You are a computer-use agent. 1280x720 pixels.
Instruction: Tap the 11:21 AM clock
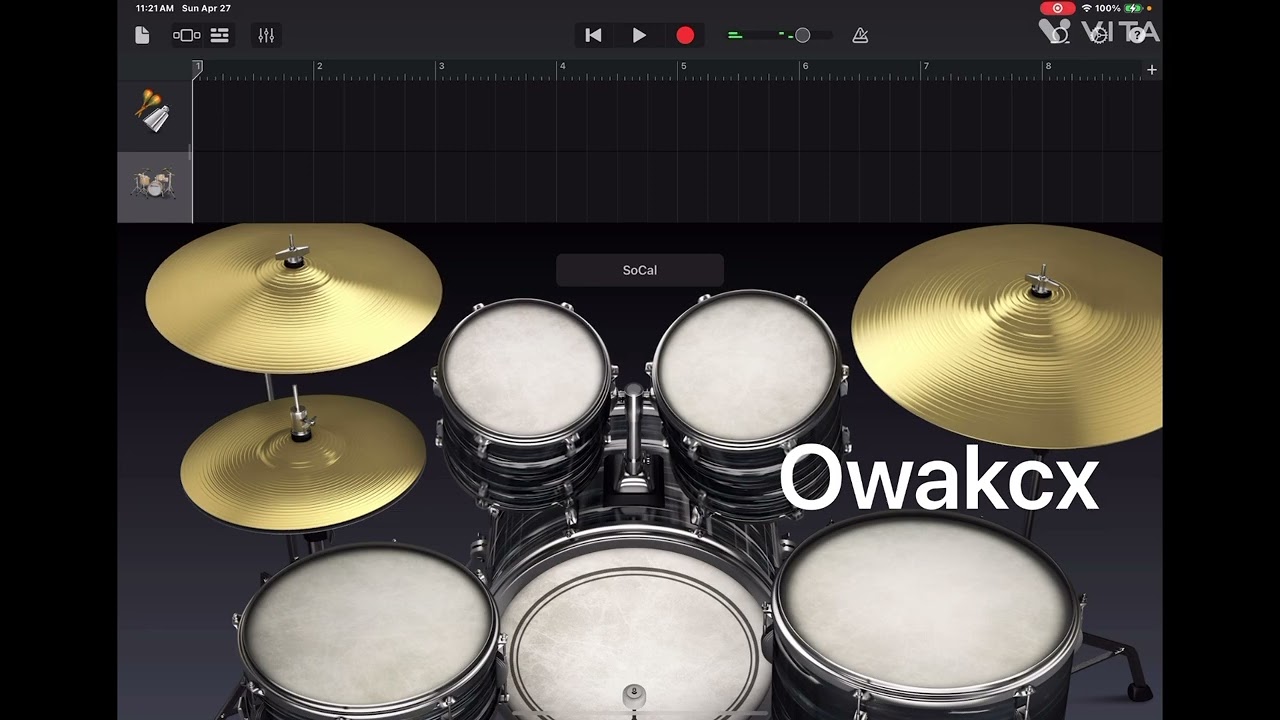point(155,8)
